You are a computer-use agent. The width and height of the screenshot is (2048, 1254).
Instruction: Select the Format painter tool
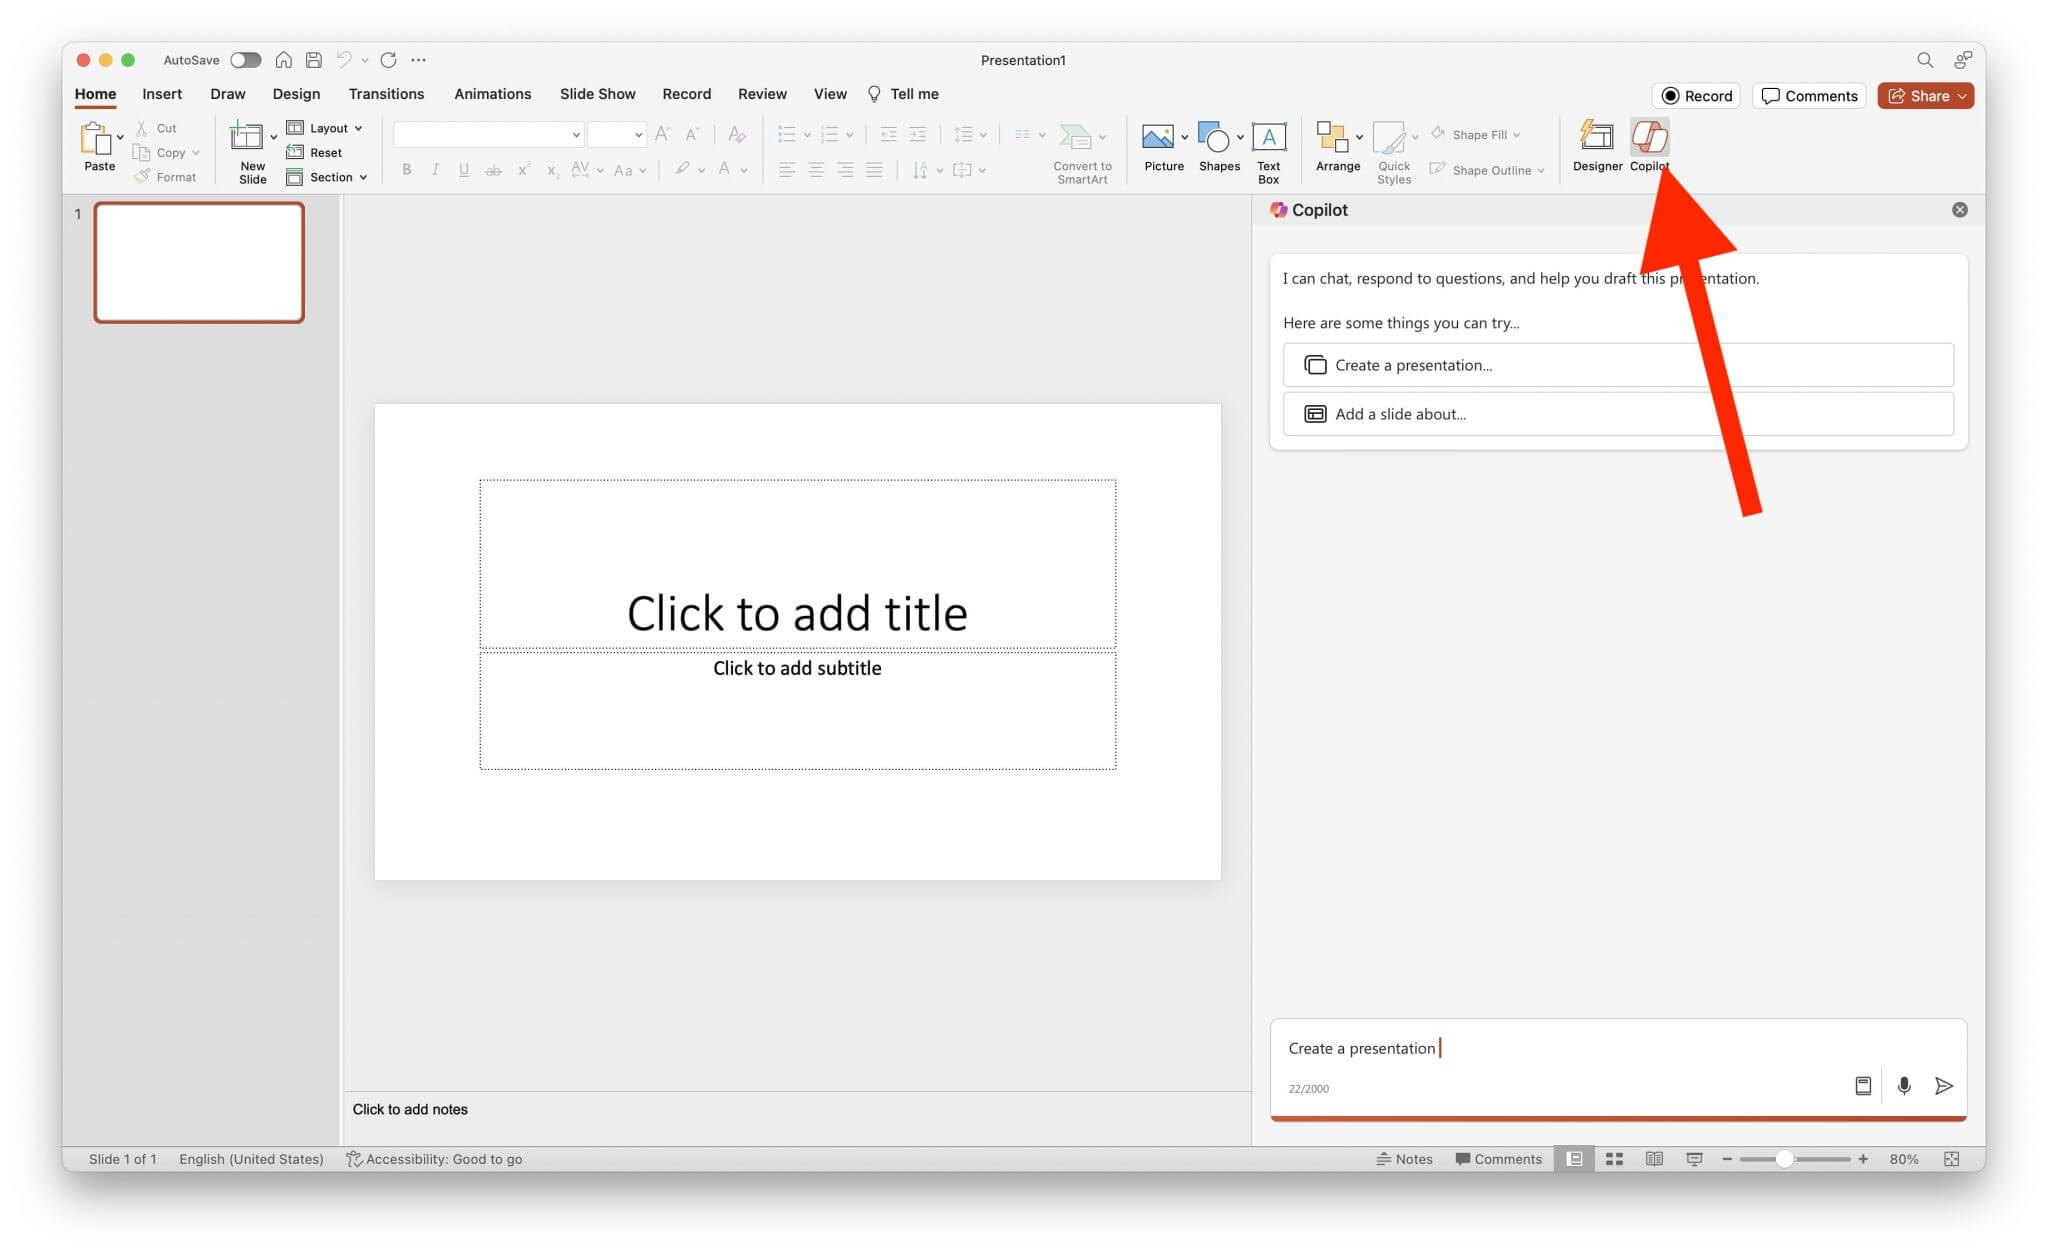(x=166, y=176)
